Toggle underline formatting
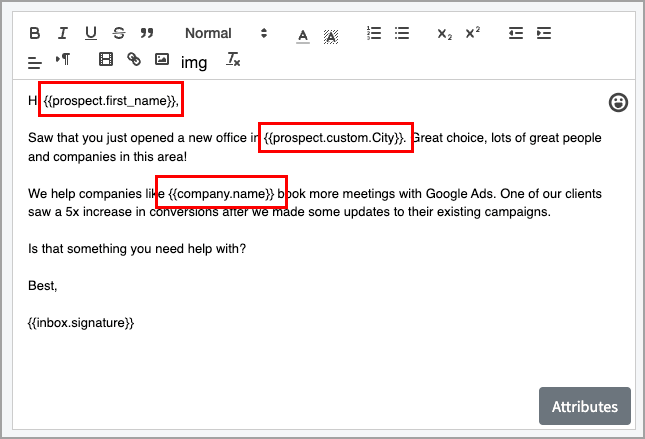 coord(91,33)
